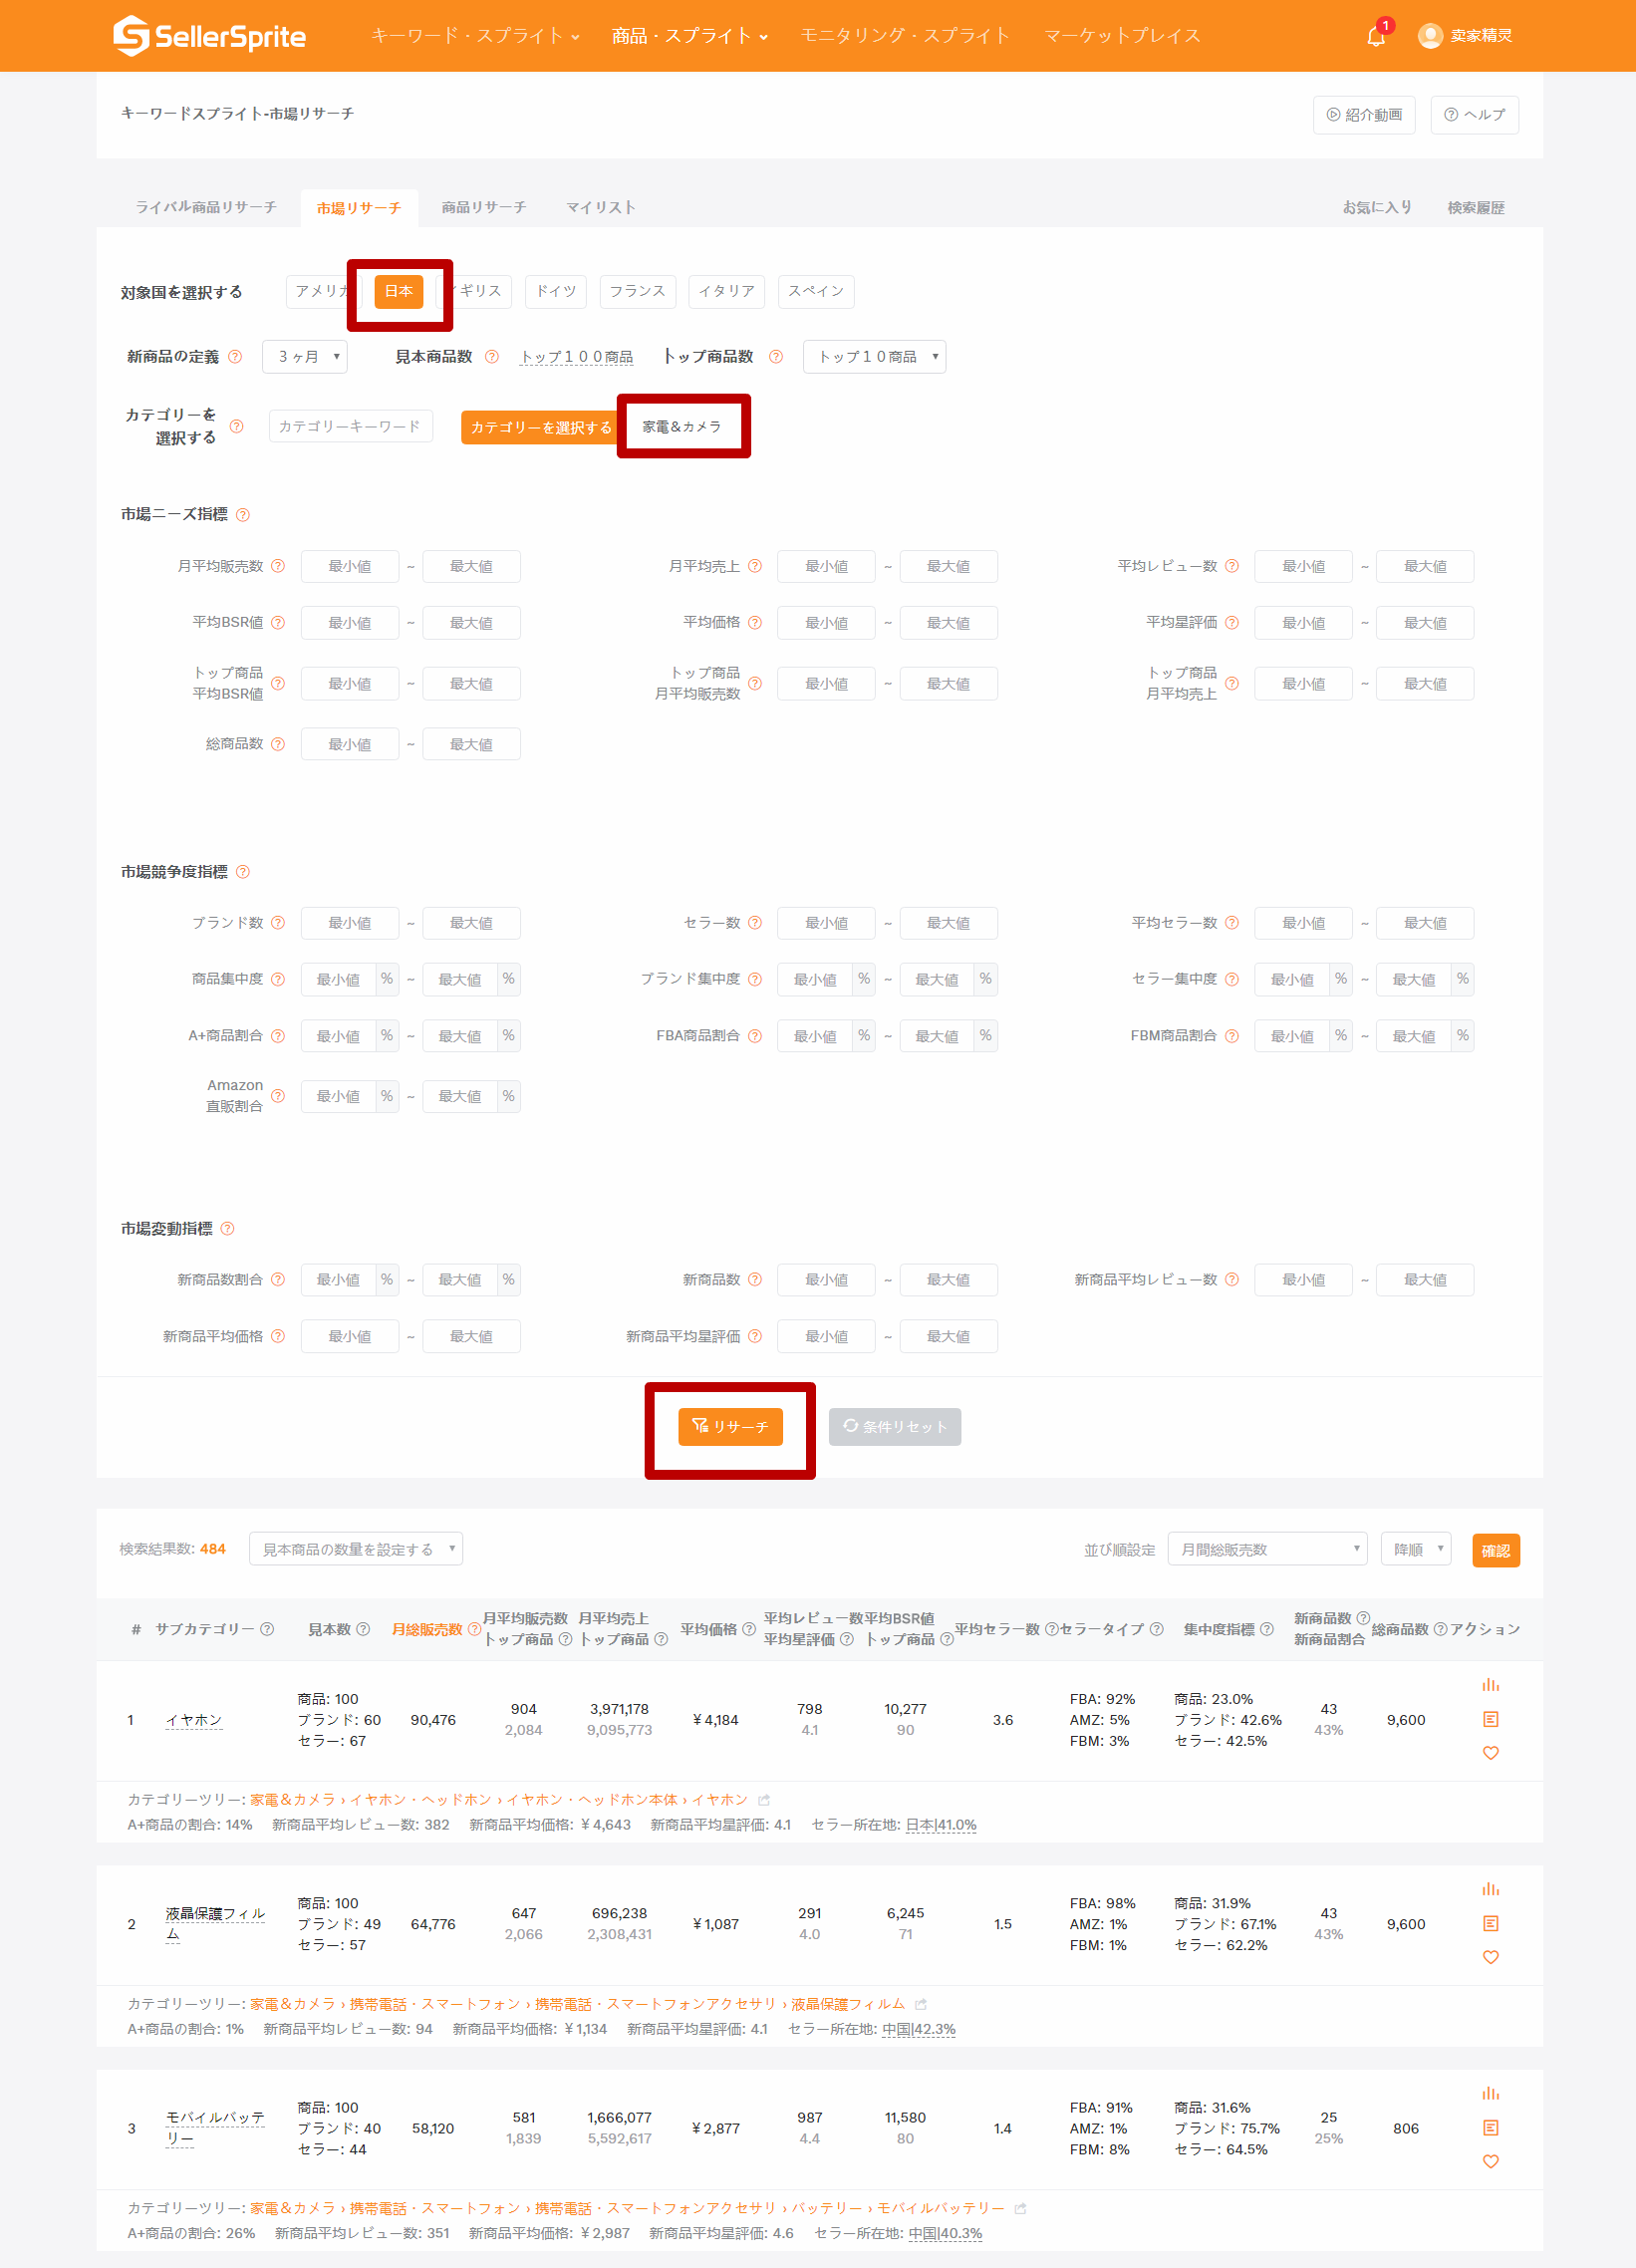
Task: Click the SellerSprite logo
Action: tap(210, 36)
